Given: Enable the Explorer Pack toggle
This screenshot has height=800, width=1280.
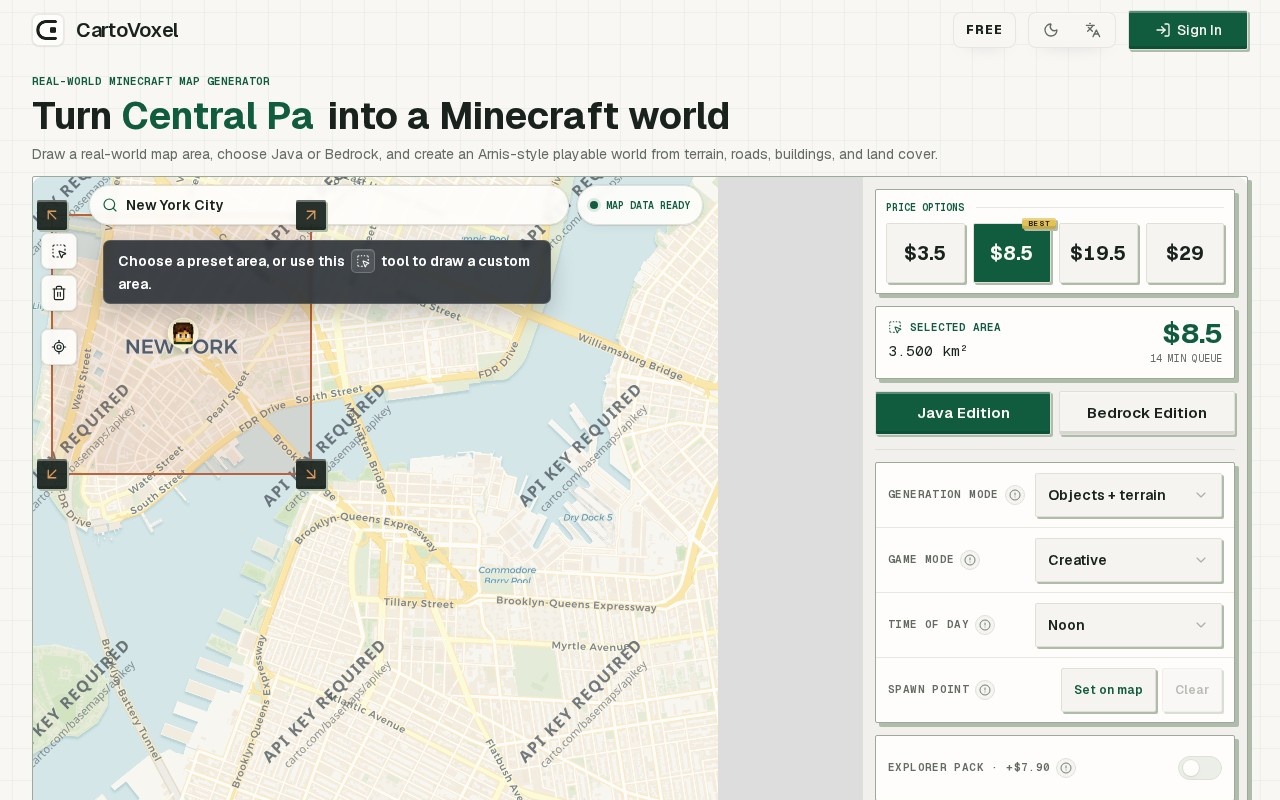Looking at the screenshot, I should coord(1200,768).
